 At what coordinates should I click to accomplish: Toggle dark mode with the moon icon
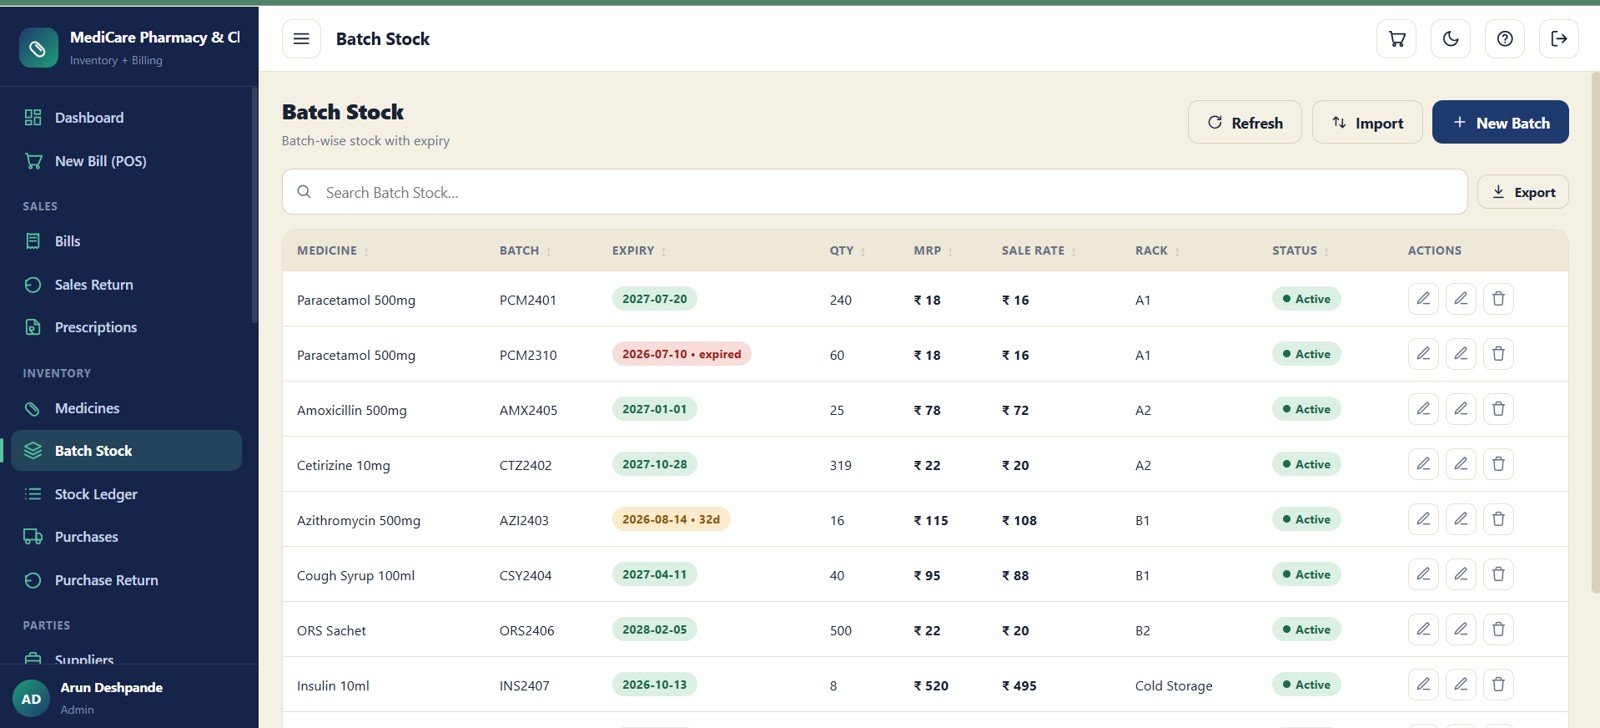pyautogui.click(x=1451, y=39)
